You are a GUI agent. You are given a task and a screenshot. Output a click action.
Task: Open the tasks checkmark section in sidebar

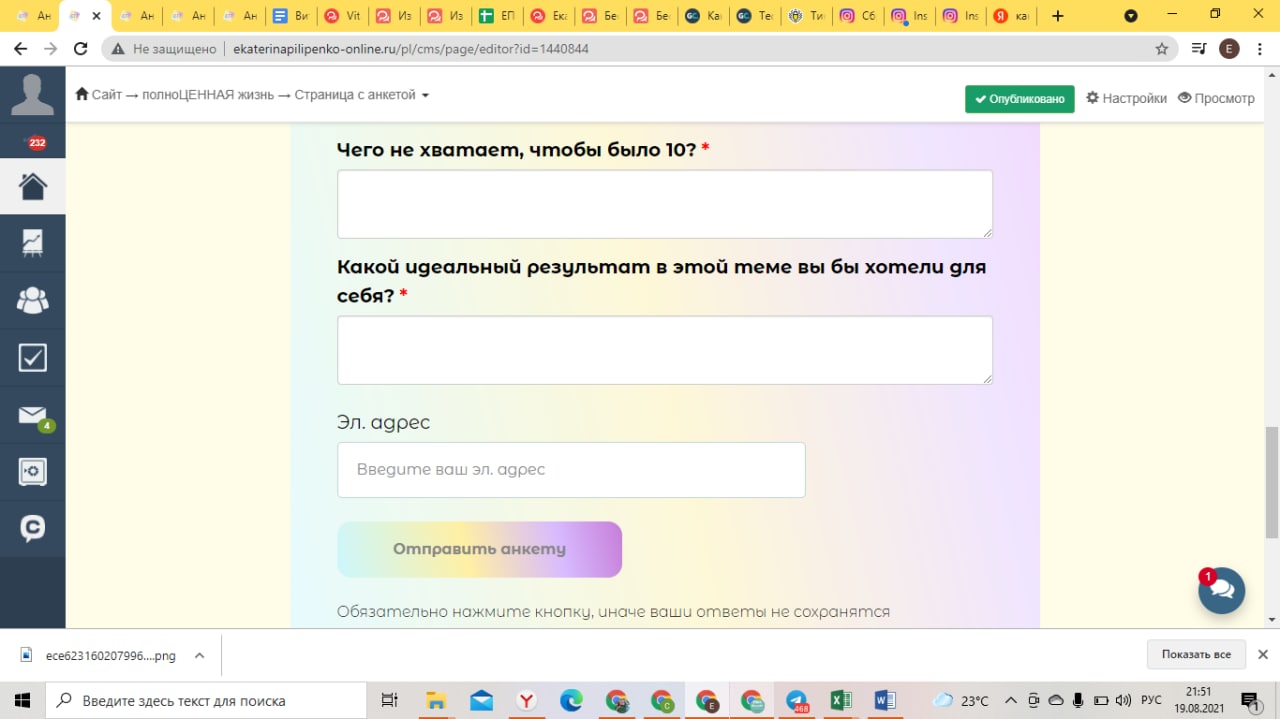point(32,357)
